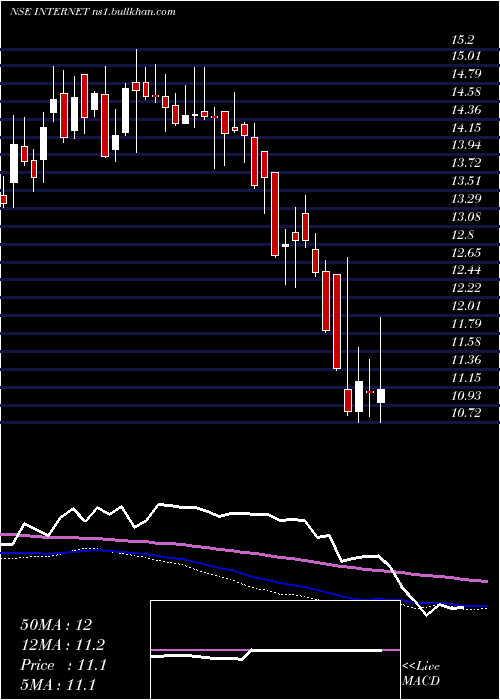Click the 13.72 price label
This screenshot has width=500, height=700.
[x=466, y=163]
